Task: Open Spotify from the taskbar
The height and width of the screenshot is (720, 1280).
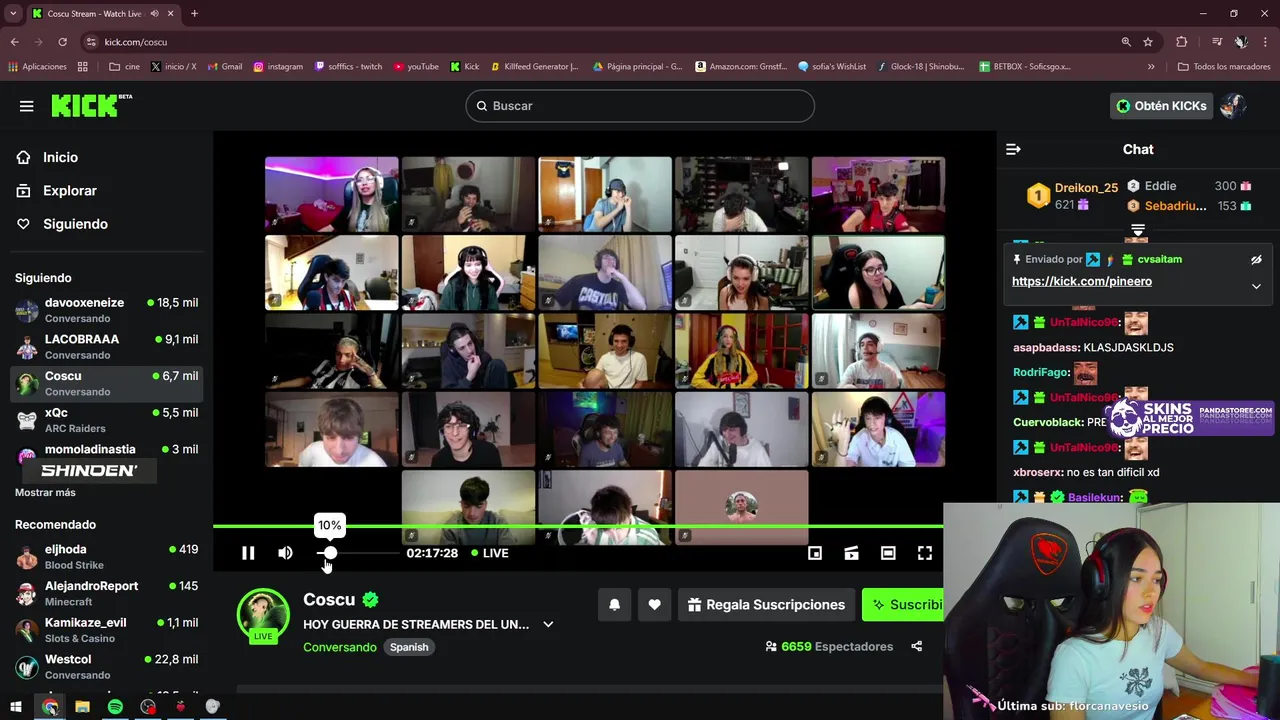Action: coord(115,707)
